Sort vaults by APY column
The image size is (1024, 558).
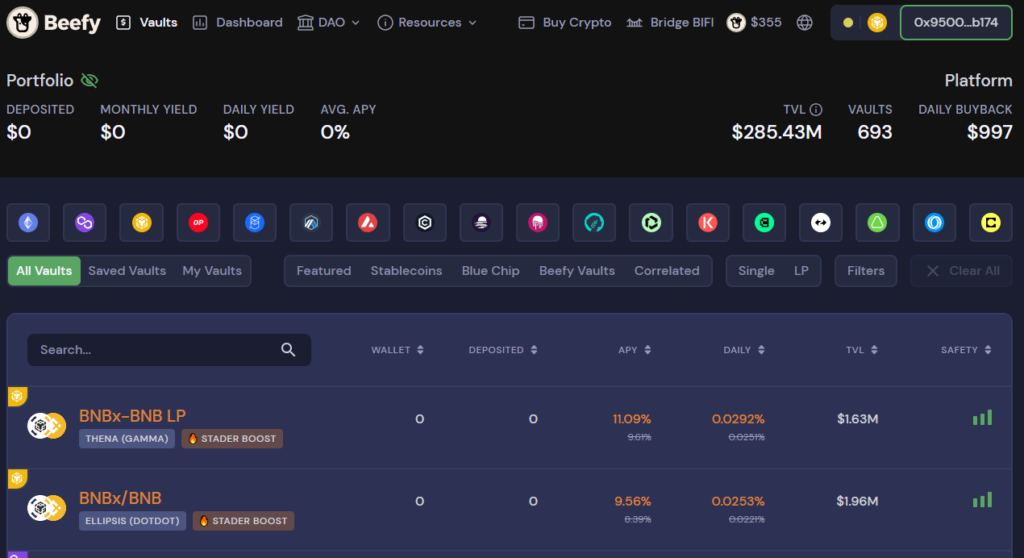click(x=635, y=350)
